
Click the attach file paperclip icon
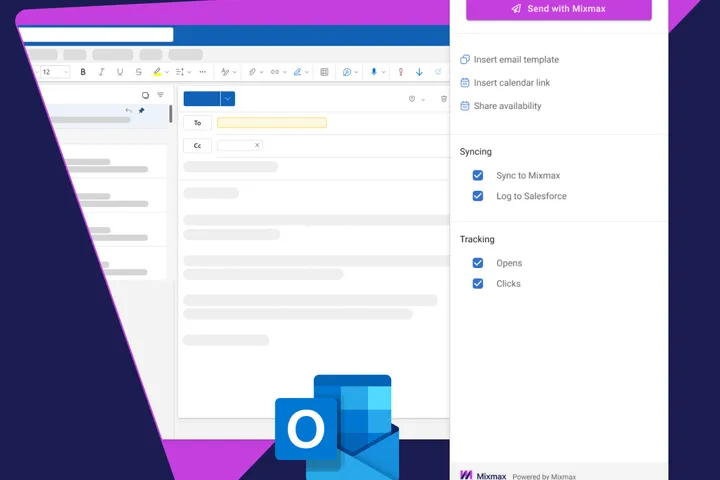tap(252, 72)
